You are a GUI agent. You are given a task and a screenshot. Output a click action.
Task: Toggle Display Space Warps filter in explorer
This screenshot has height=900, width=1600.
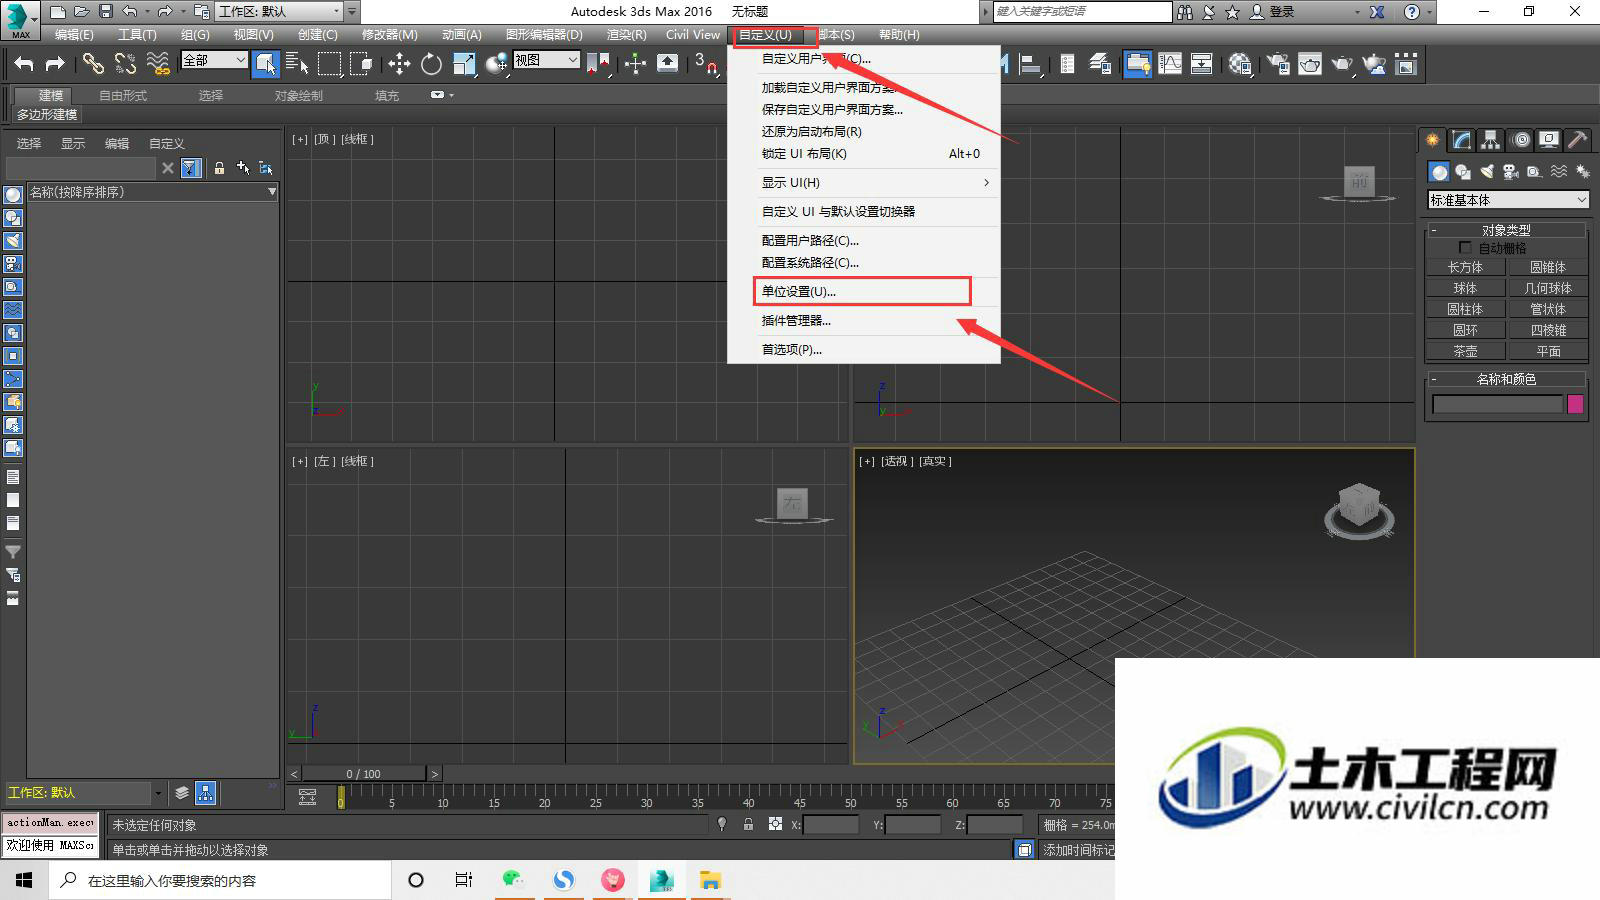coord(13,309)
